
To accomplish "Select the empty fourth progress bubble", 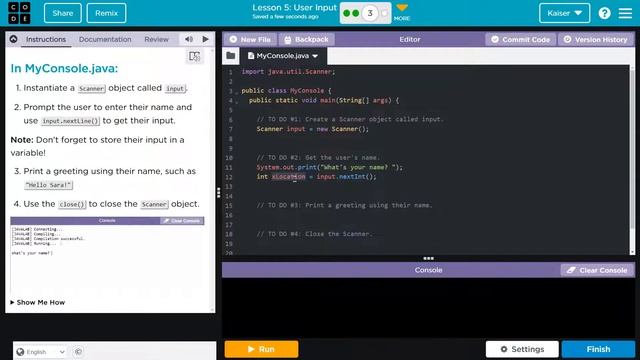I will [x=384, y=13].
